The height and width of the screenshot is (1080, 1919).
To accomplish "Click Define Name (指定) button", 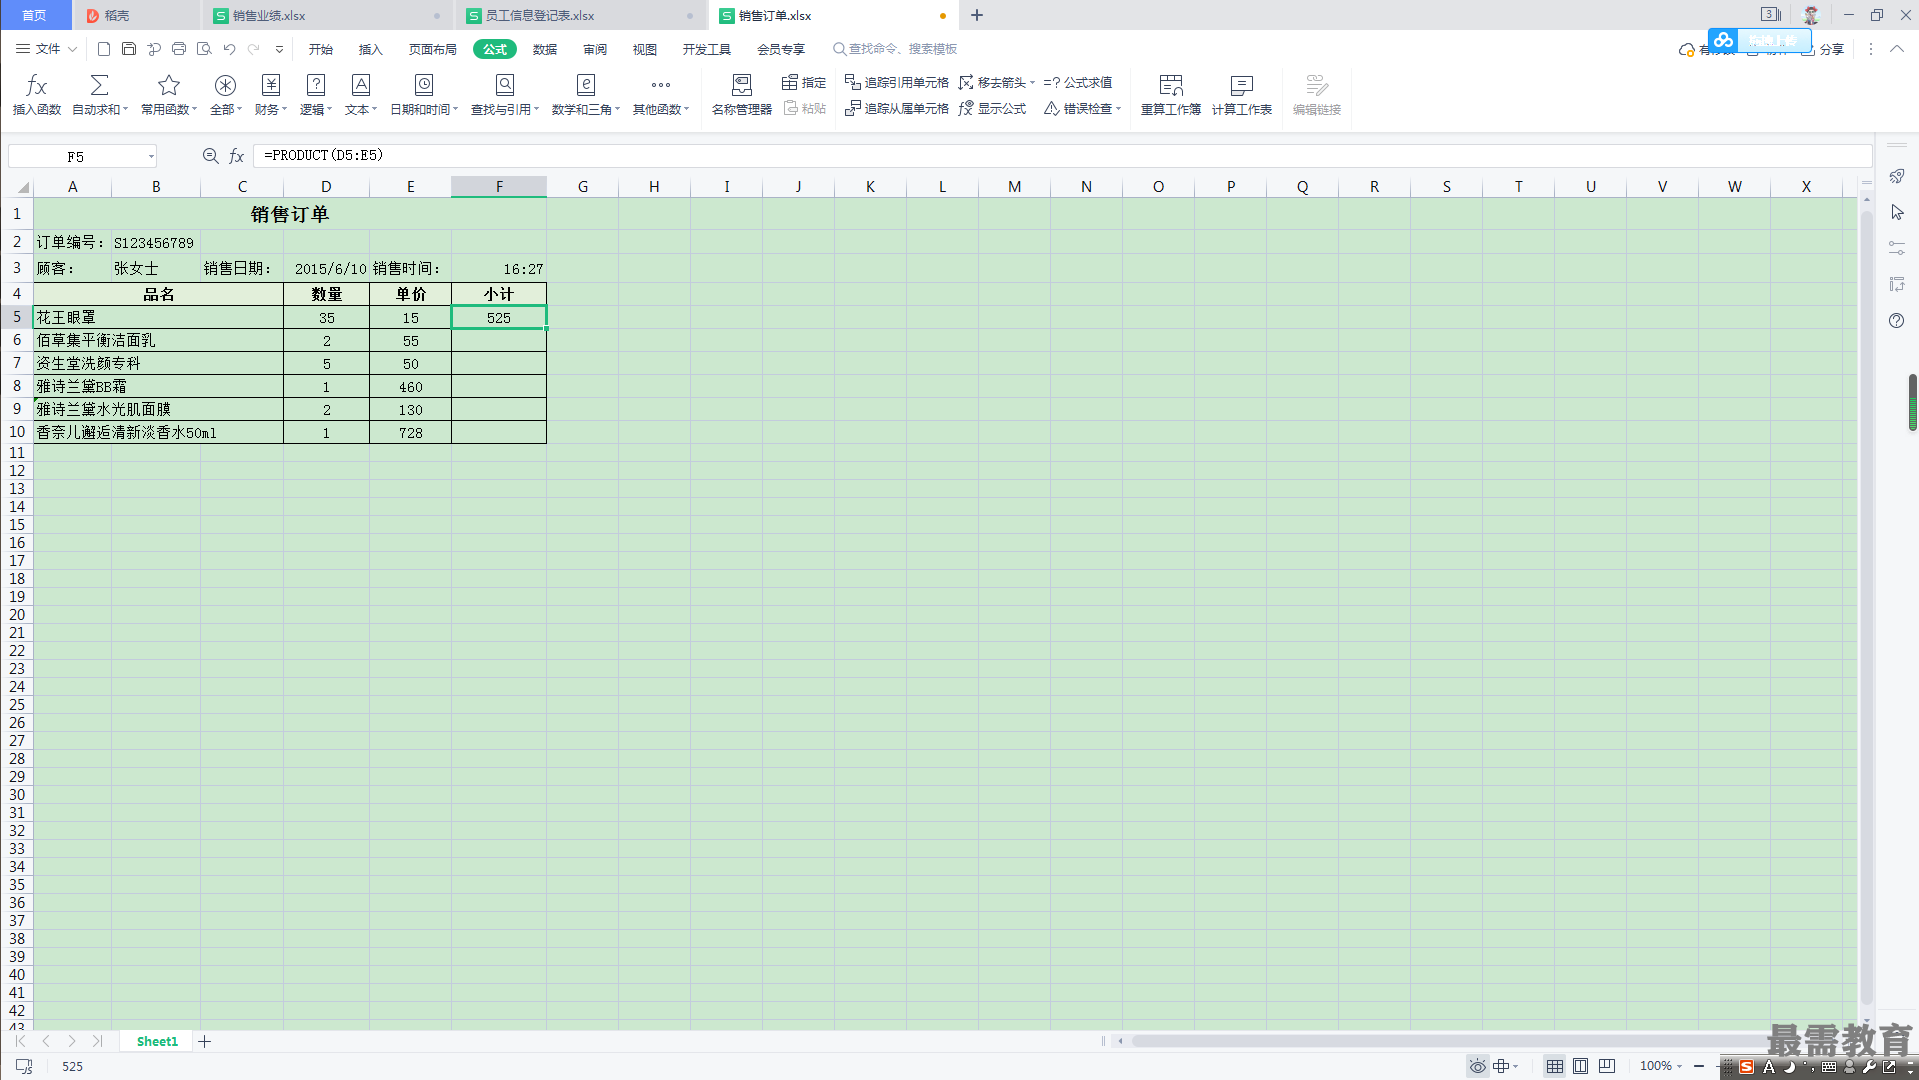I will [804, 82].
